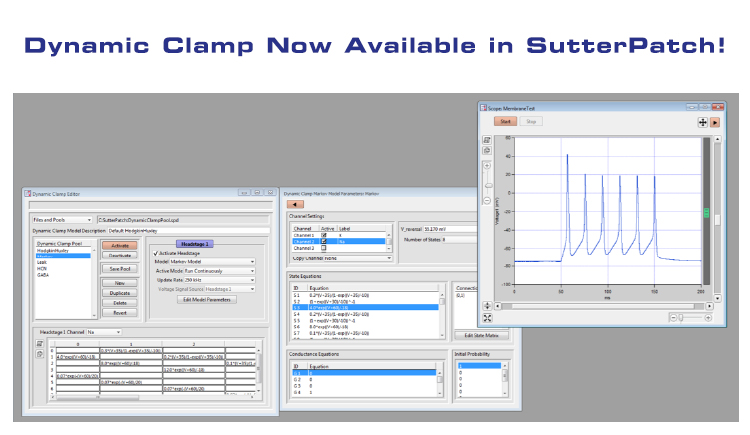Select state equation row S7
The height and width of the screenshot is (435, 750).
(365, 333)
